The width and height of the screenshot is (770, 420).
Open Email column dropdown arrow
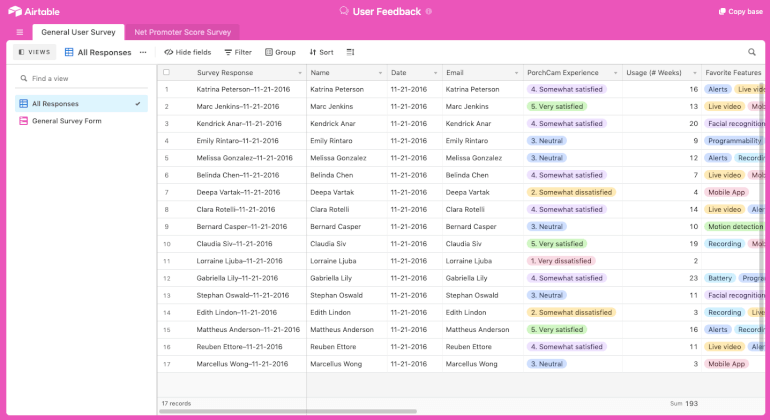click(x=516, y=73)
